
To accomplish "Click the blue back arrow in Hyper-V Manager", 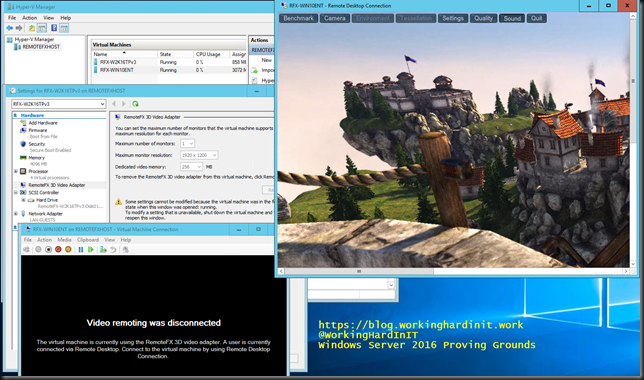I will (9, 28).
